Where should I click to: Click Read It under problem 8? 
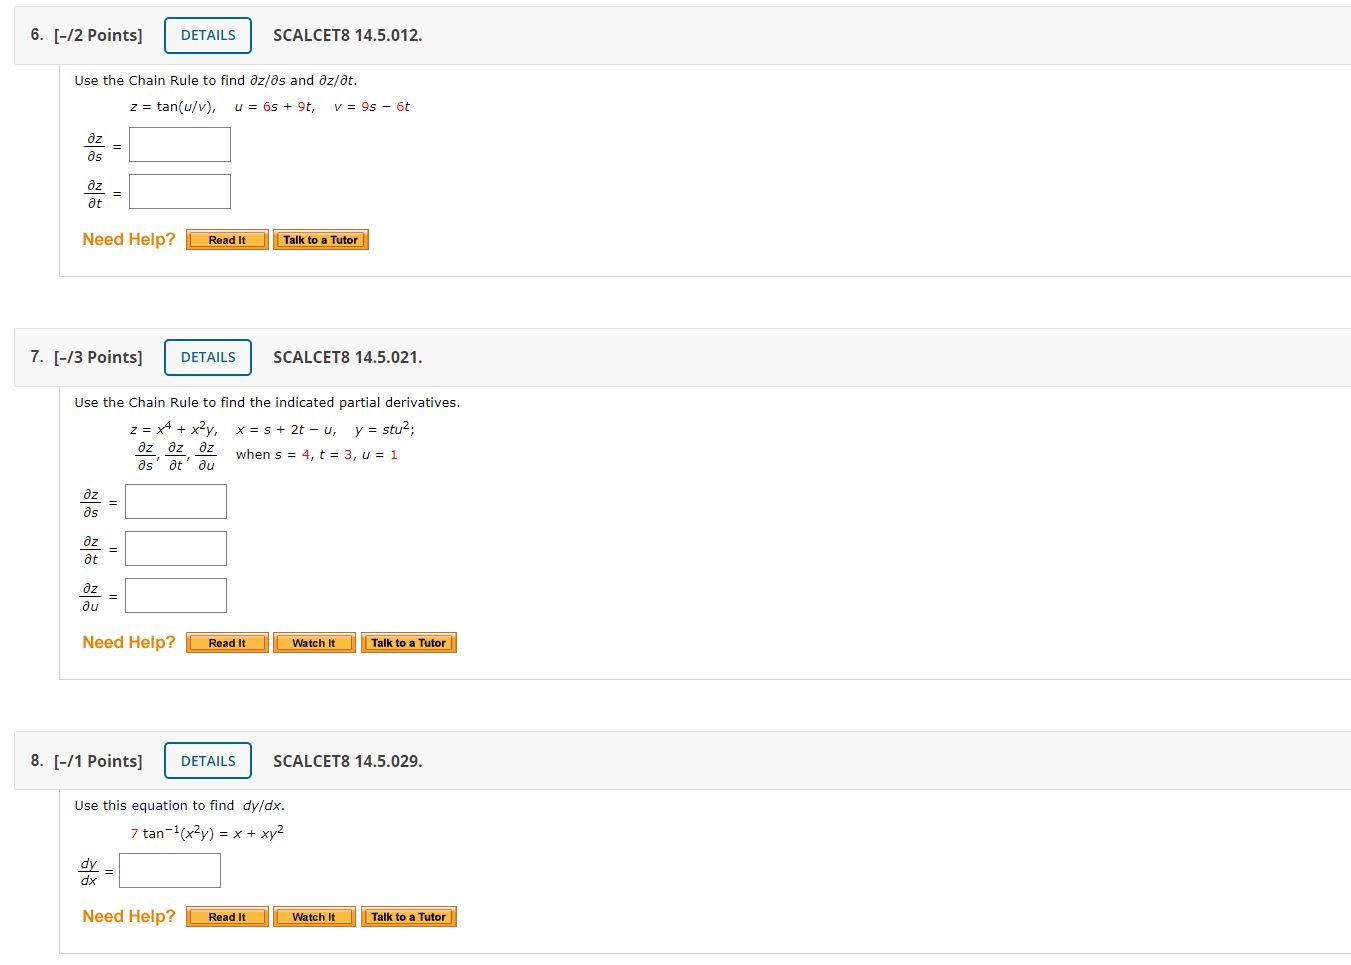(x=226, y=916)
